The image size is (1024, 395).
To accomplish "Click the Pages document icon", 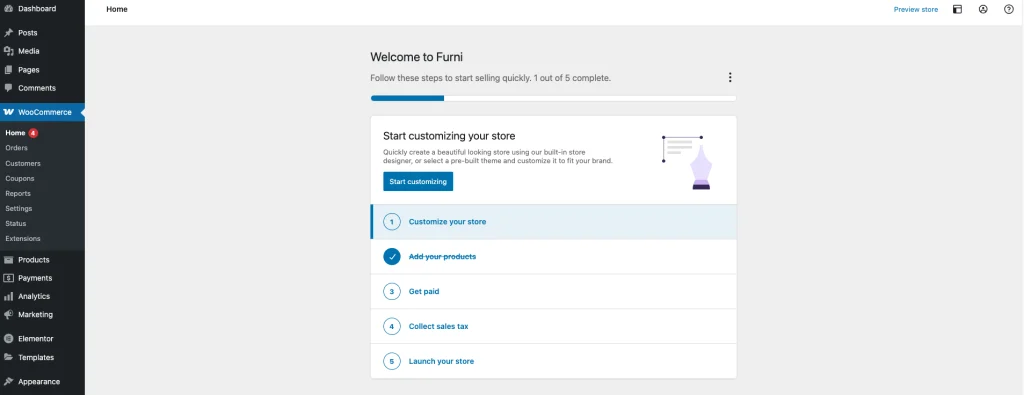I will coord(8,70).
